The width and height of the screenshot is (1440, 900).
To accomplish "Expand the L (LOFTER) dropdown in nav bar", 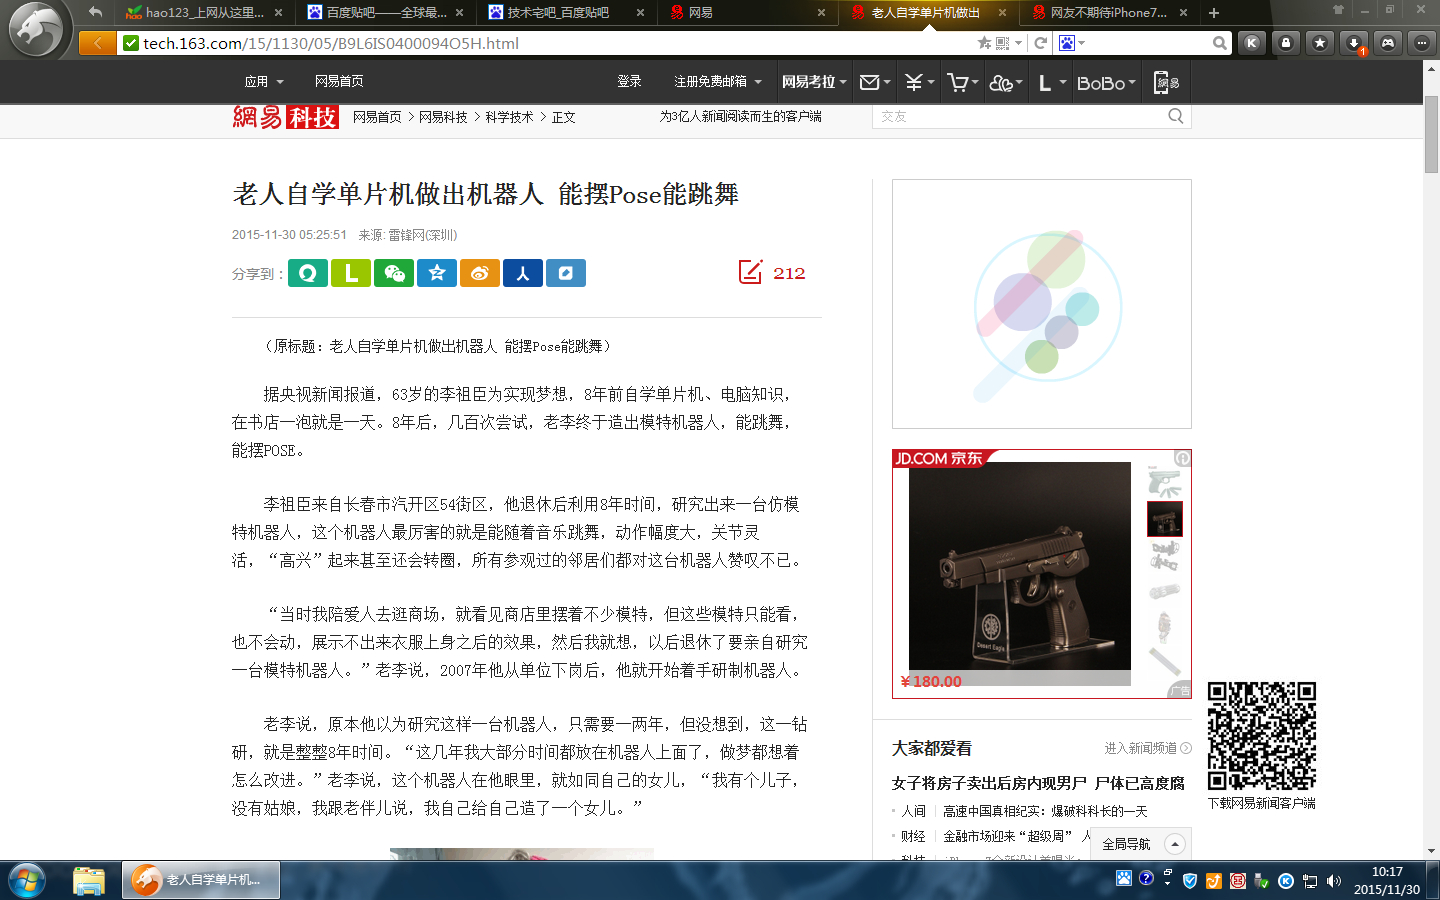I will point(1052,82).
